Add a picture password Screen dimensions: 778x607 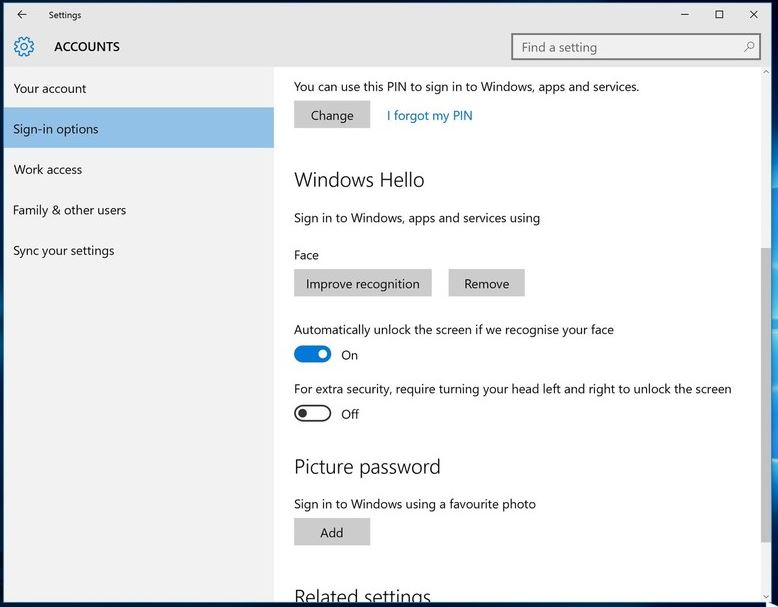332,532
